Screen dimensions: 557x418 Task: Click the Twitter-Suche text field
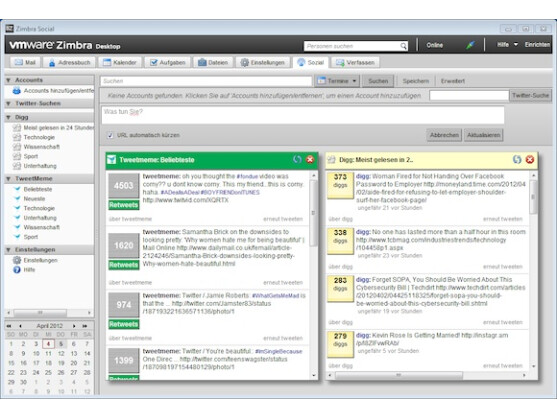(469, 96)
